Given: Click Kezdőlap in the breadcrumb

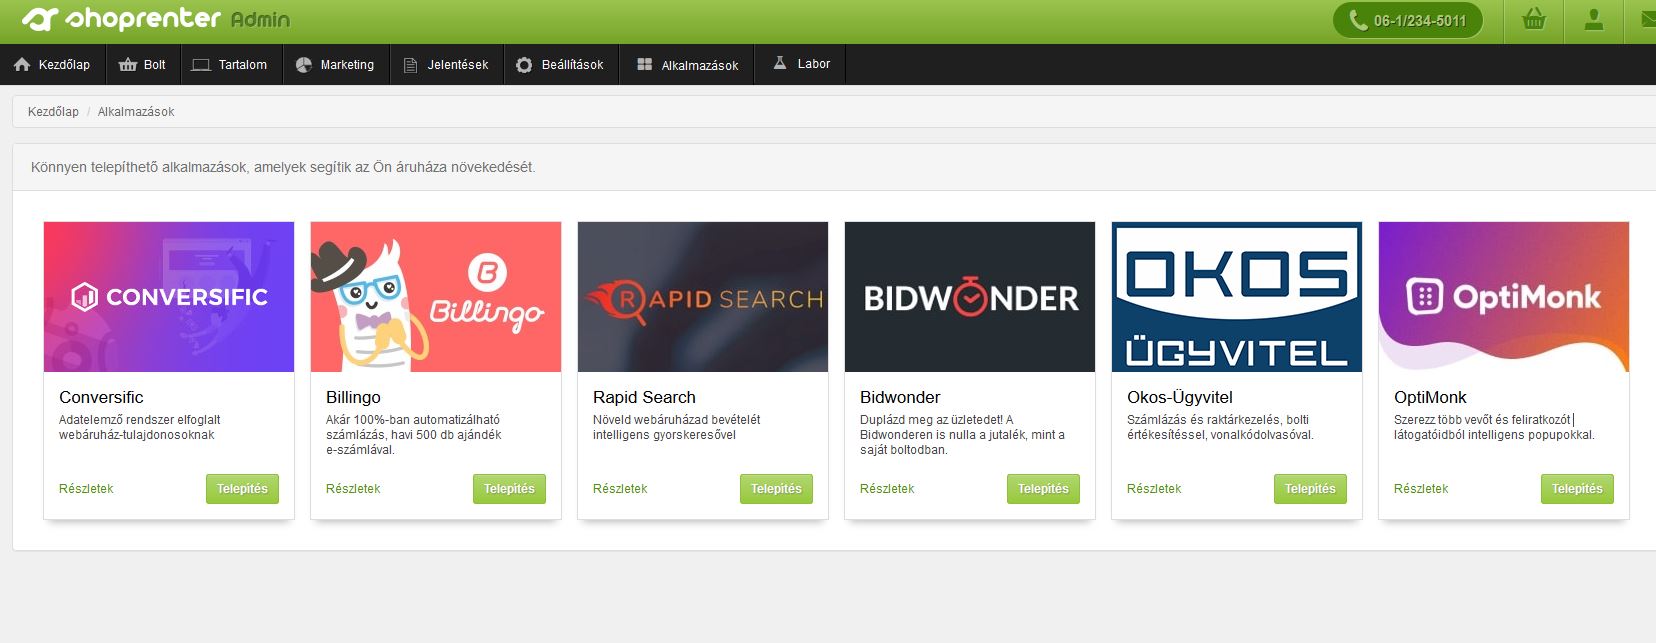Looking at the screenshot, I should click(53, 112).
